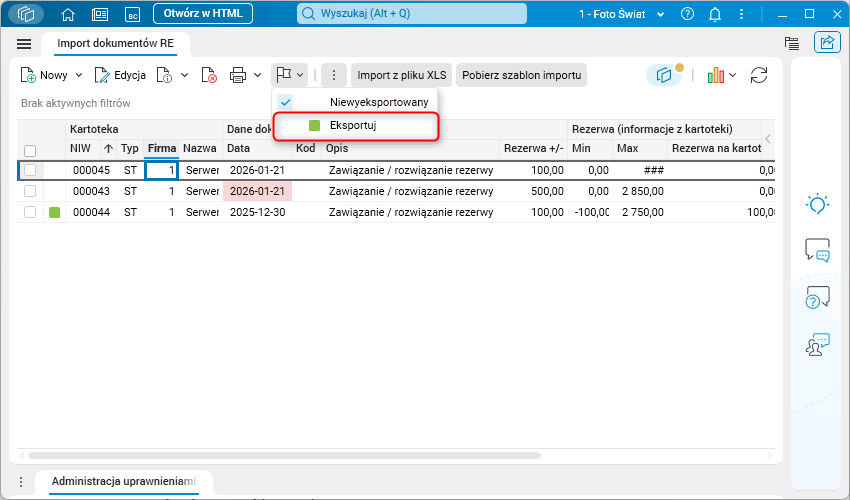The height and width of the screenshot is (500, 850).
Task: Click the -100,00 Min value
Action: coord(591,212)
